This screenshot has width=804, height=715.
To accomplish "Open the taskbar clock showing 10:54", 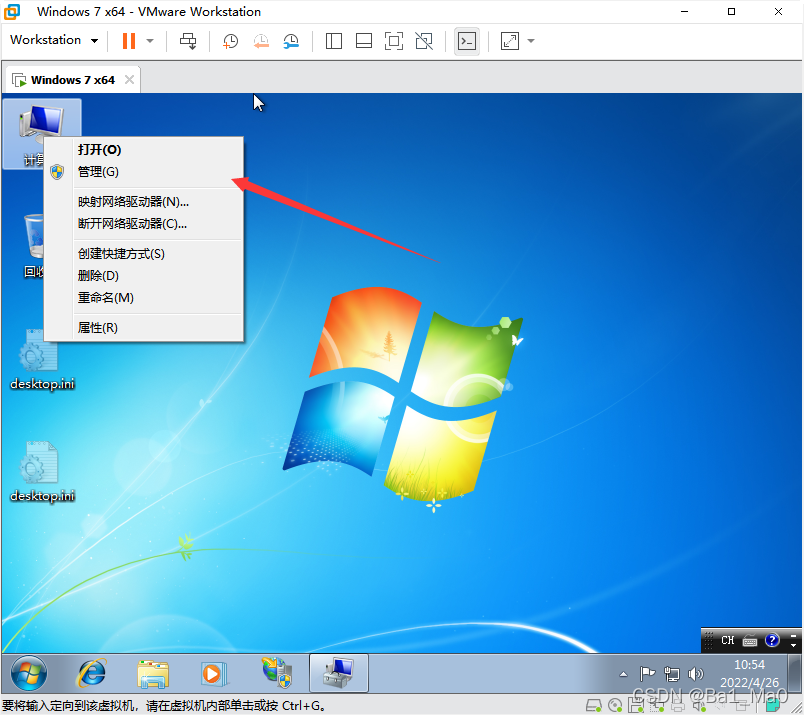I will click(749, 673).
